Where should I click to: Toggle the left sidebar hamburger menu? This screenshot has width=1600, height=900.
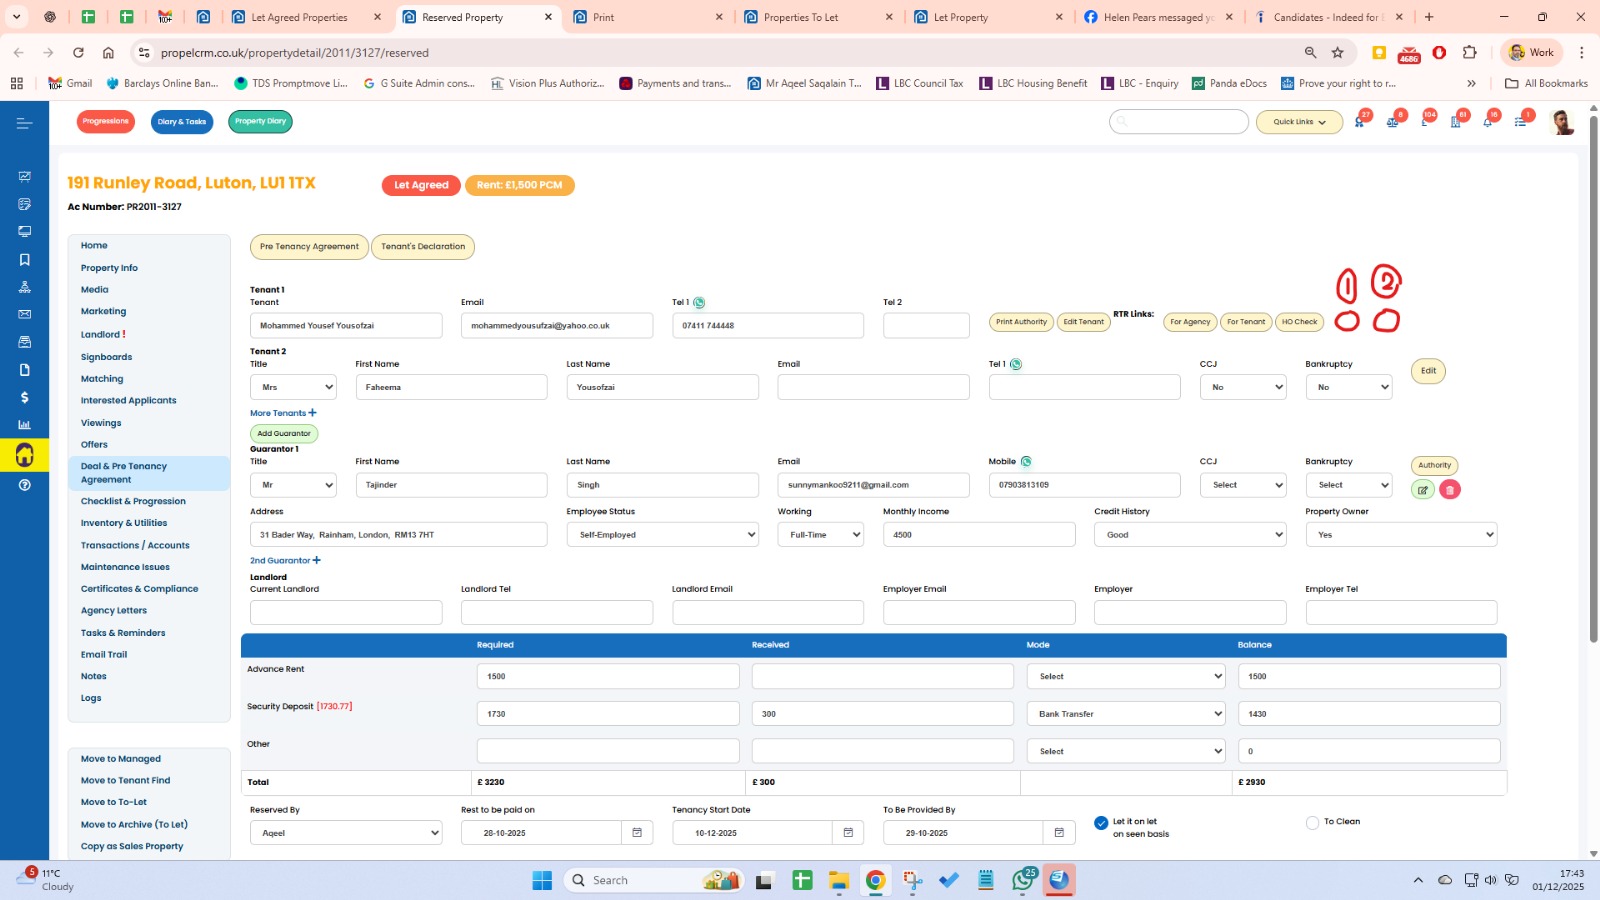(24, 123)
